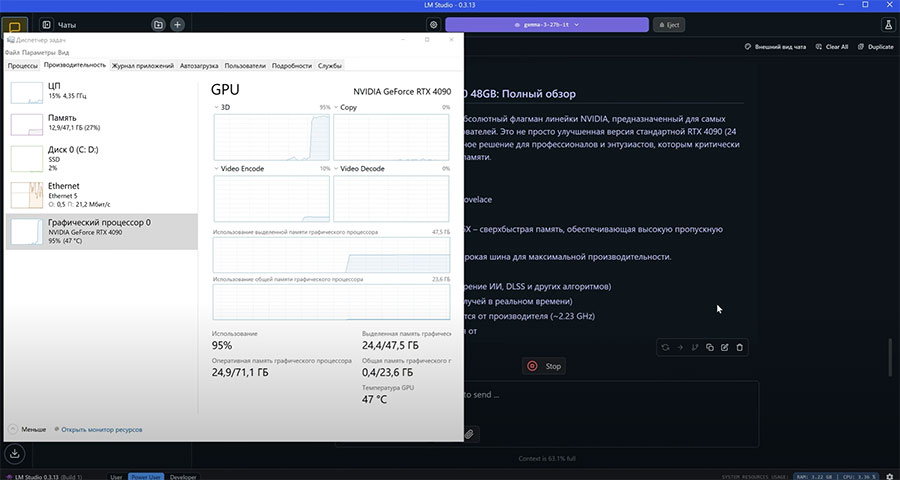
Task: Open the Файл menu in Task Manager
Action: [12, 52]
